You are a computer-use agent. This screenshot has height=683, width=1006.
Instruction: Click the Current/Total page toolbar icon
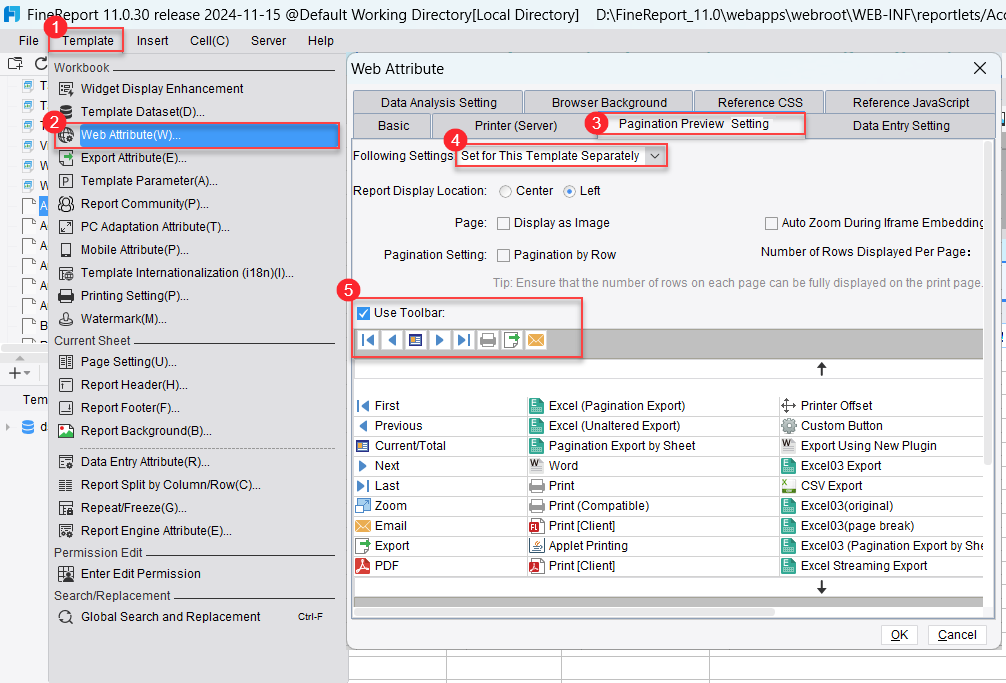[x=416, y=340]
